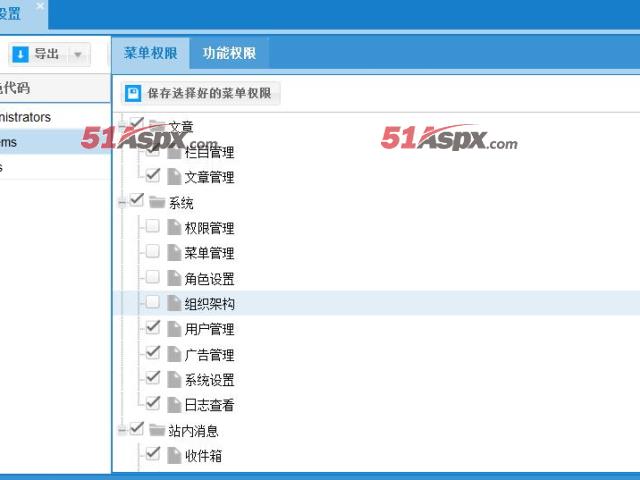Viewport: 640px width, 480px height.
Task: Select the 系统设置 tree item label
Action: coord(209,380)
